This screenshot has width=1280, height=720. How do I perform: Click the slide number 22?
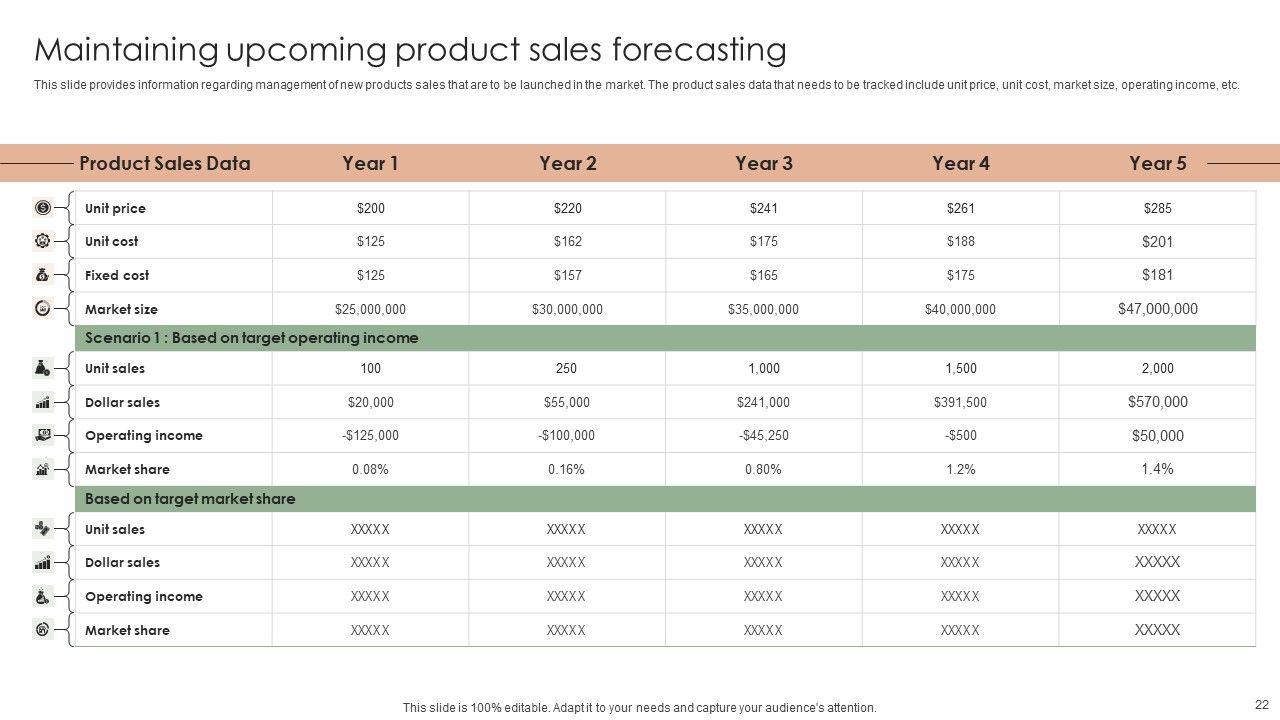coord(1261,704)
